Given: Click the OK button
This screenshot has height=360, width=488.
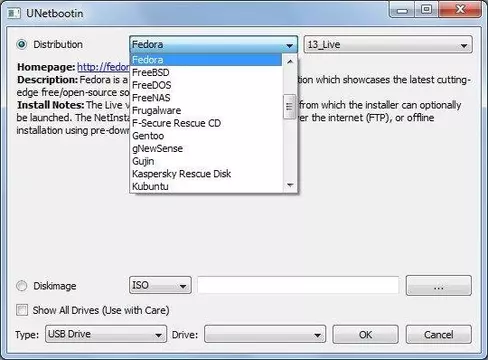Looking at the screenshot, I should [365, 334].
